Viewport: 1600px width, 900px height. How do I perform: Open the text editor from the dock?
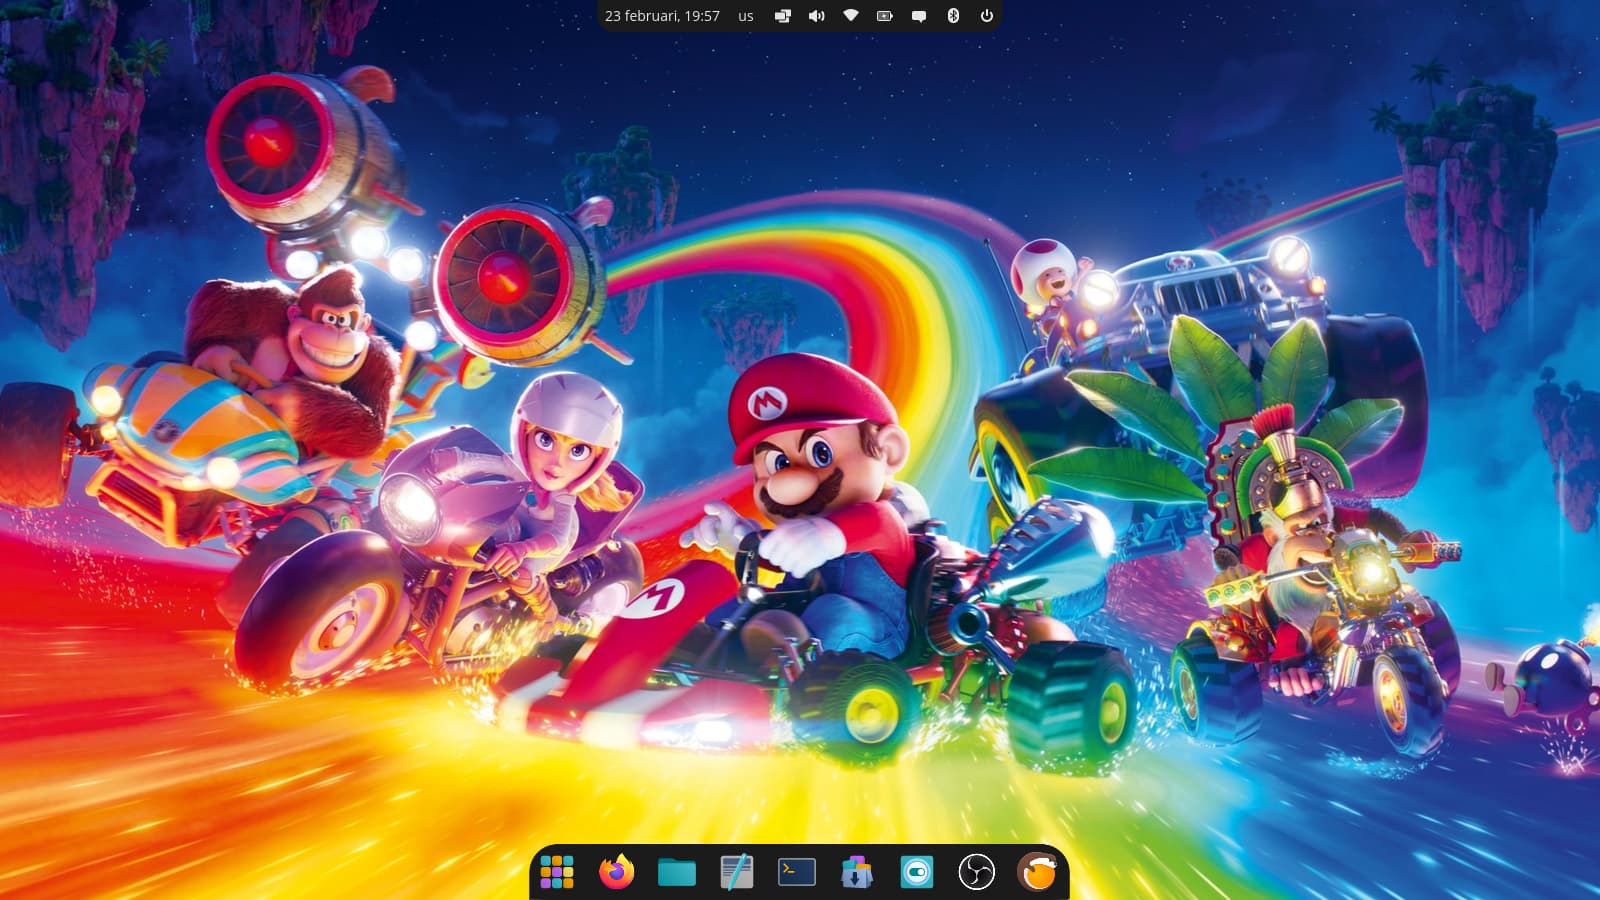click(737, 872)
